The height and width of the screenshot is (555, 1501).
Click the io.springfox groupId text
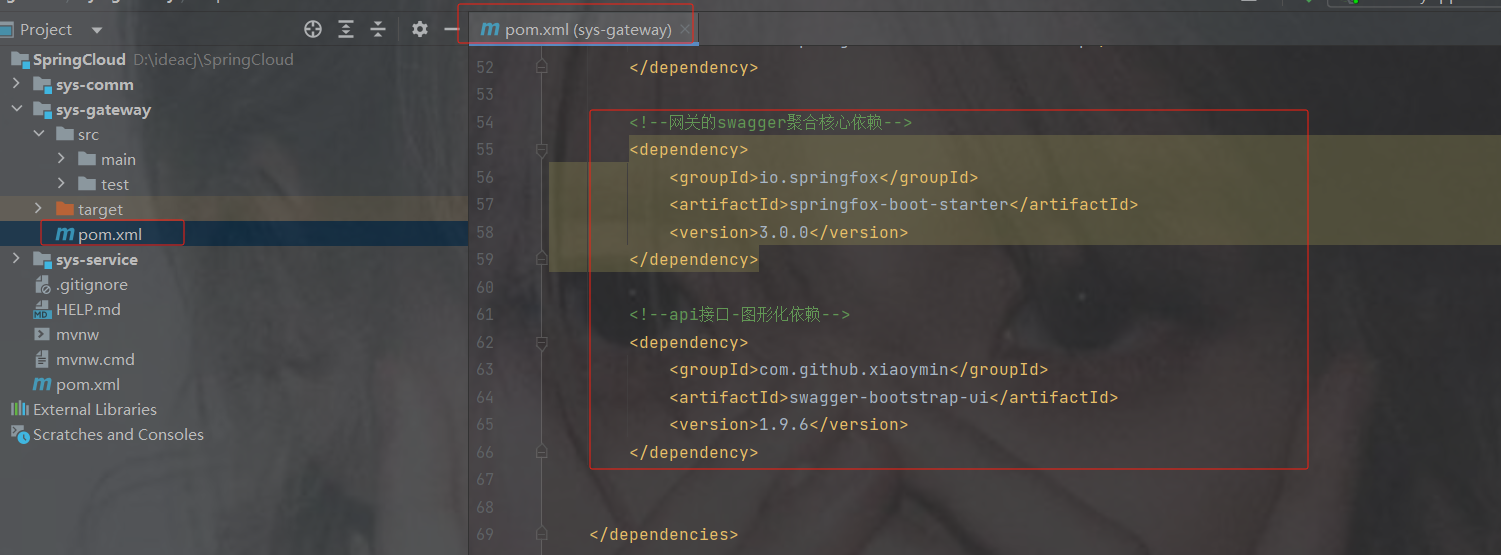tap(818, 177)
